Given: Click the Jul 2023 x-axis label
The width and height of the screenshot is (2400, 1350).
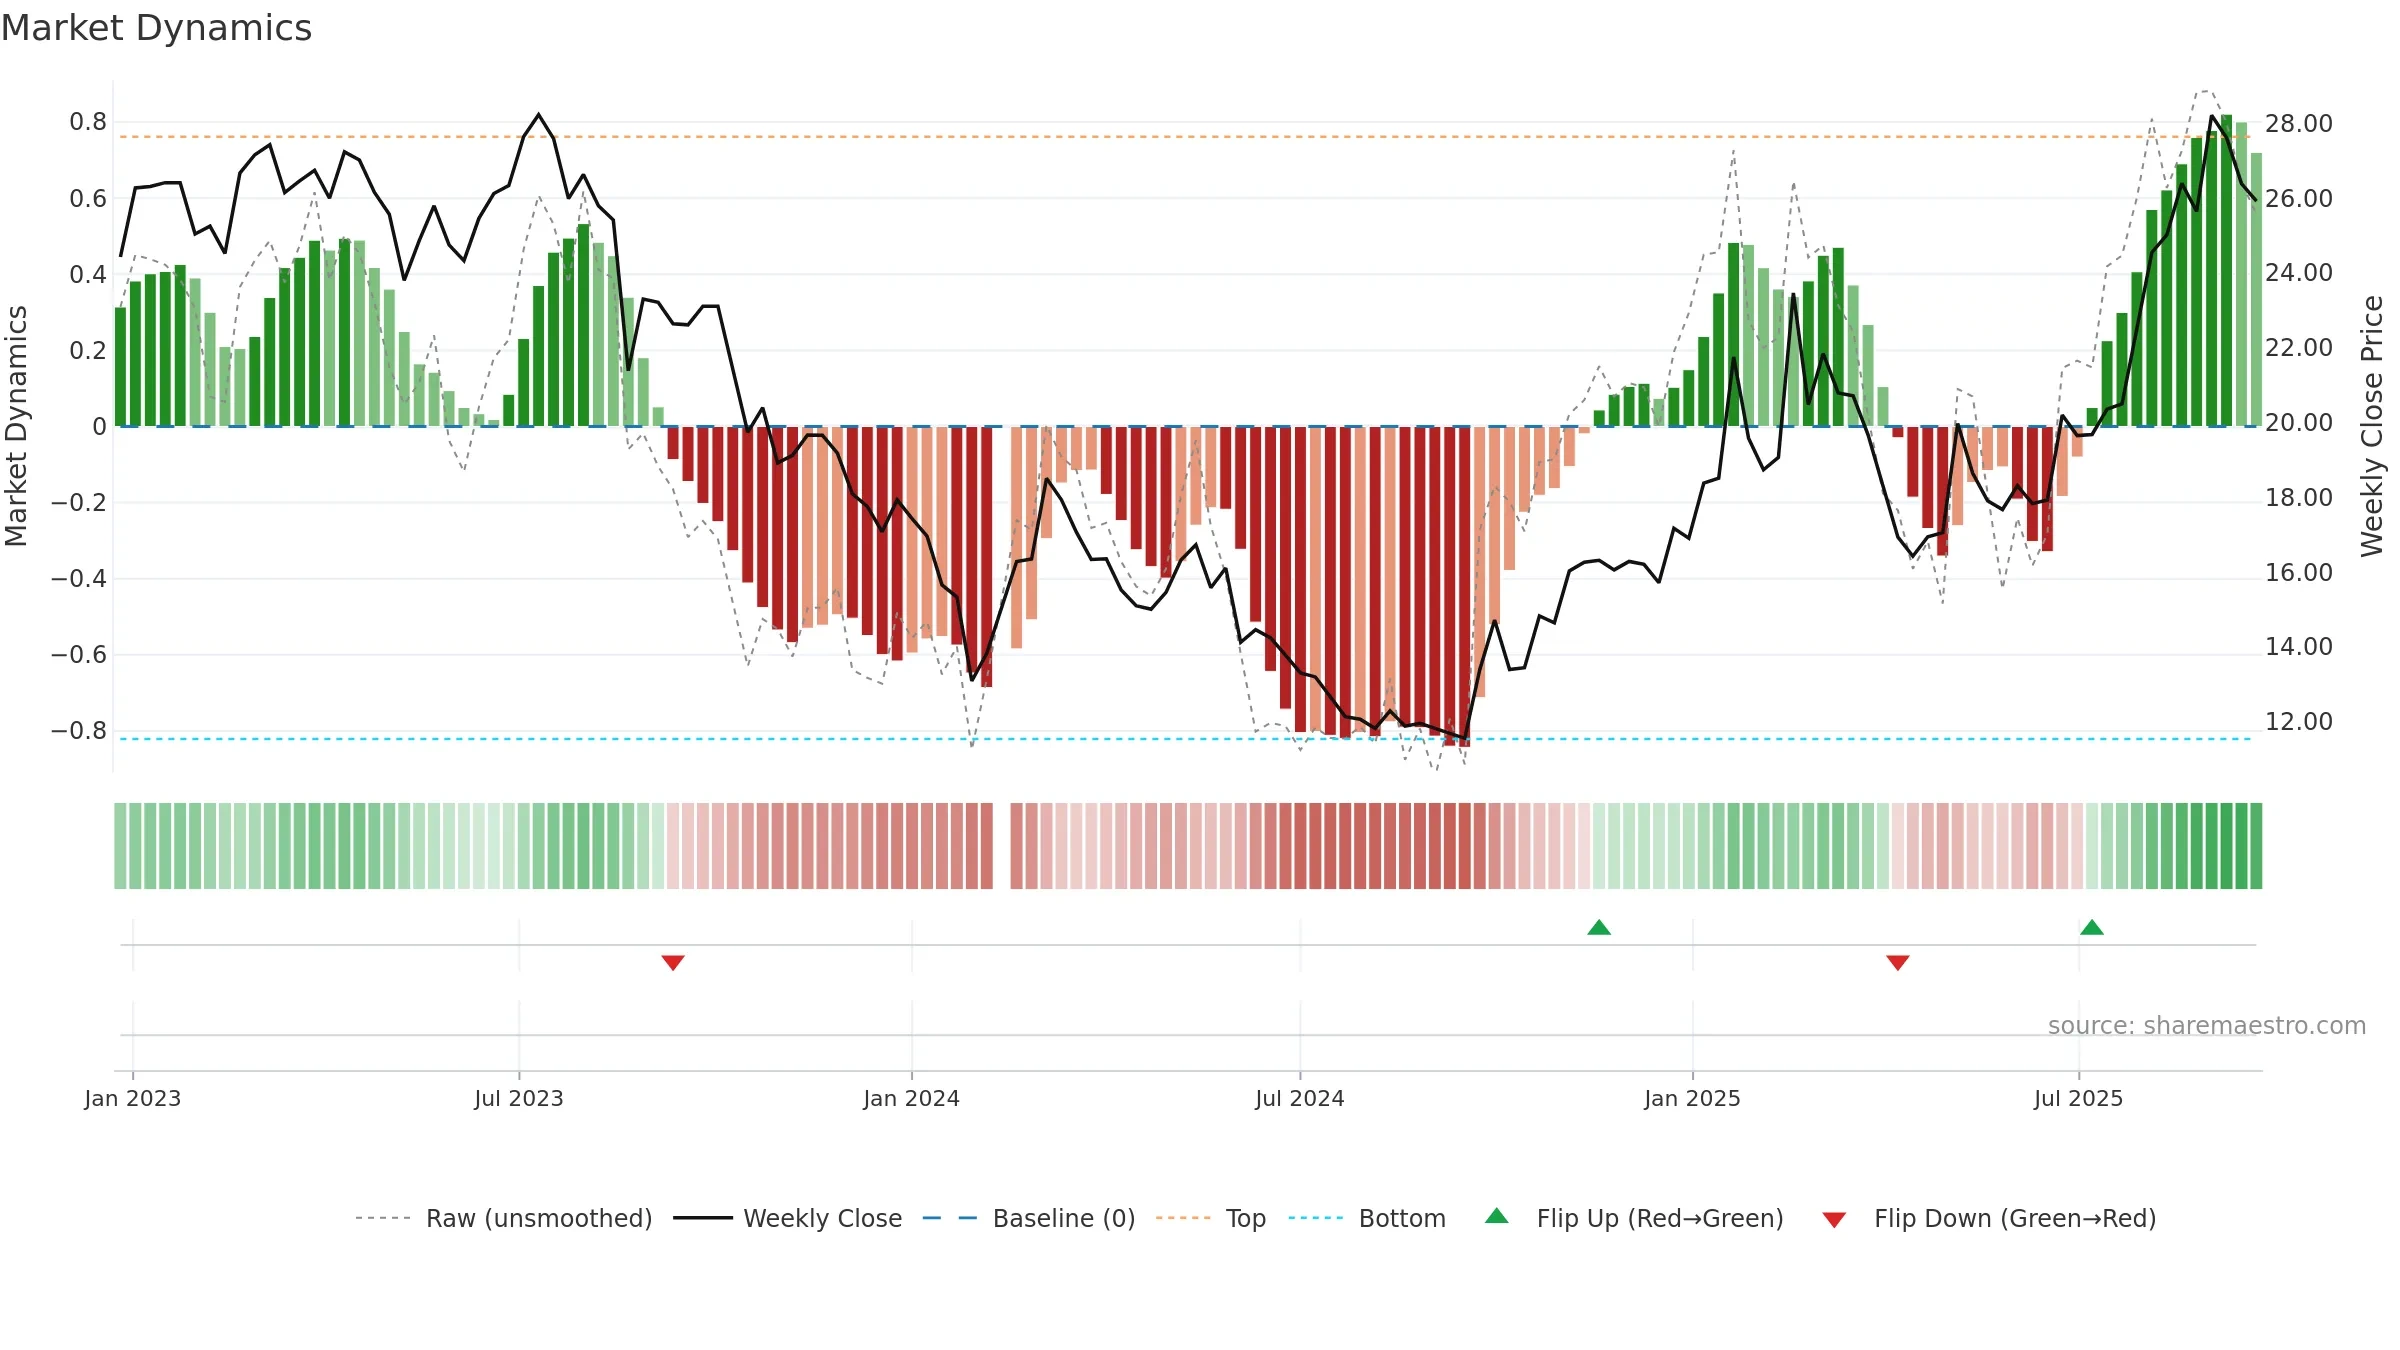Looking at the screenshot, I should point(519,1098).
